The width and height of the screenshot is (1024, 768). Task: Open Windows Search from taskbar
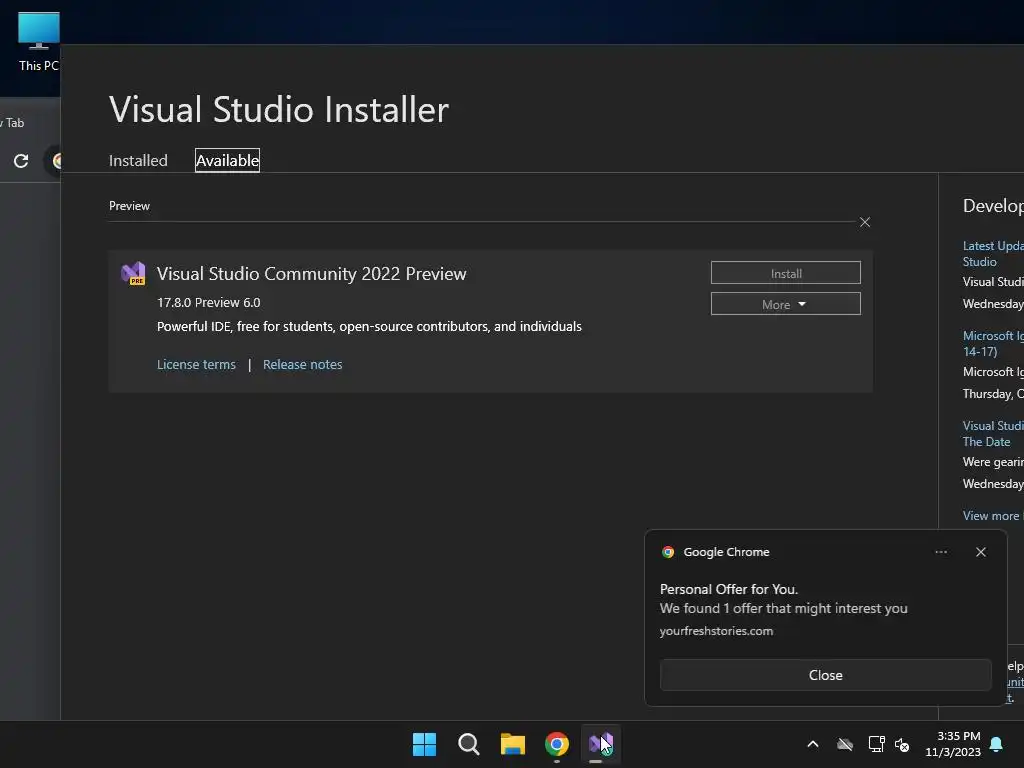(468, 744)
